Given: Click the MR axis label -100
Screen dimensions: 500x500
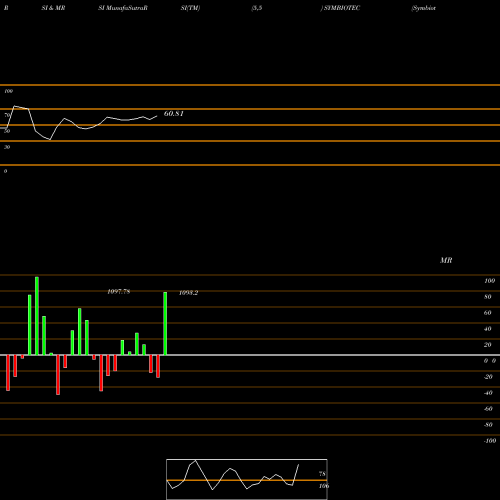Looking at the screenshot, I should (490, 441).
